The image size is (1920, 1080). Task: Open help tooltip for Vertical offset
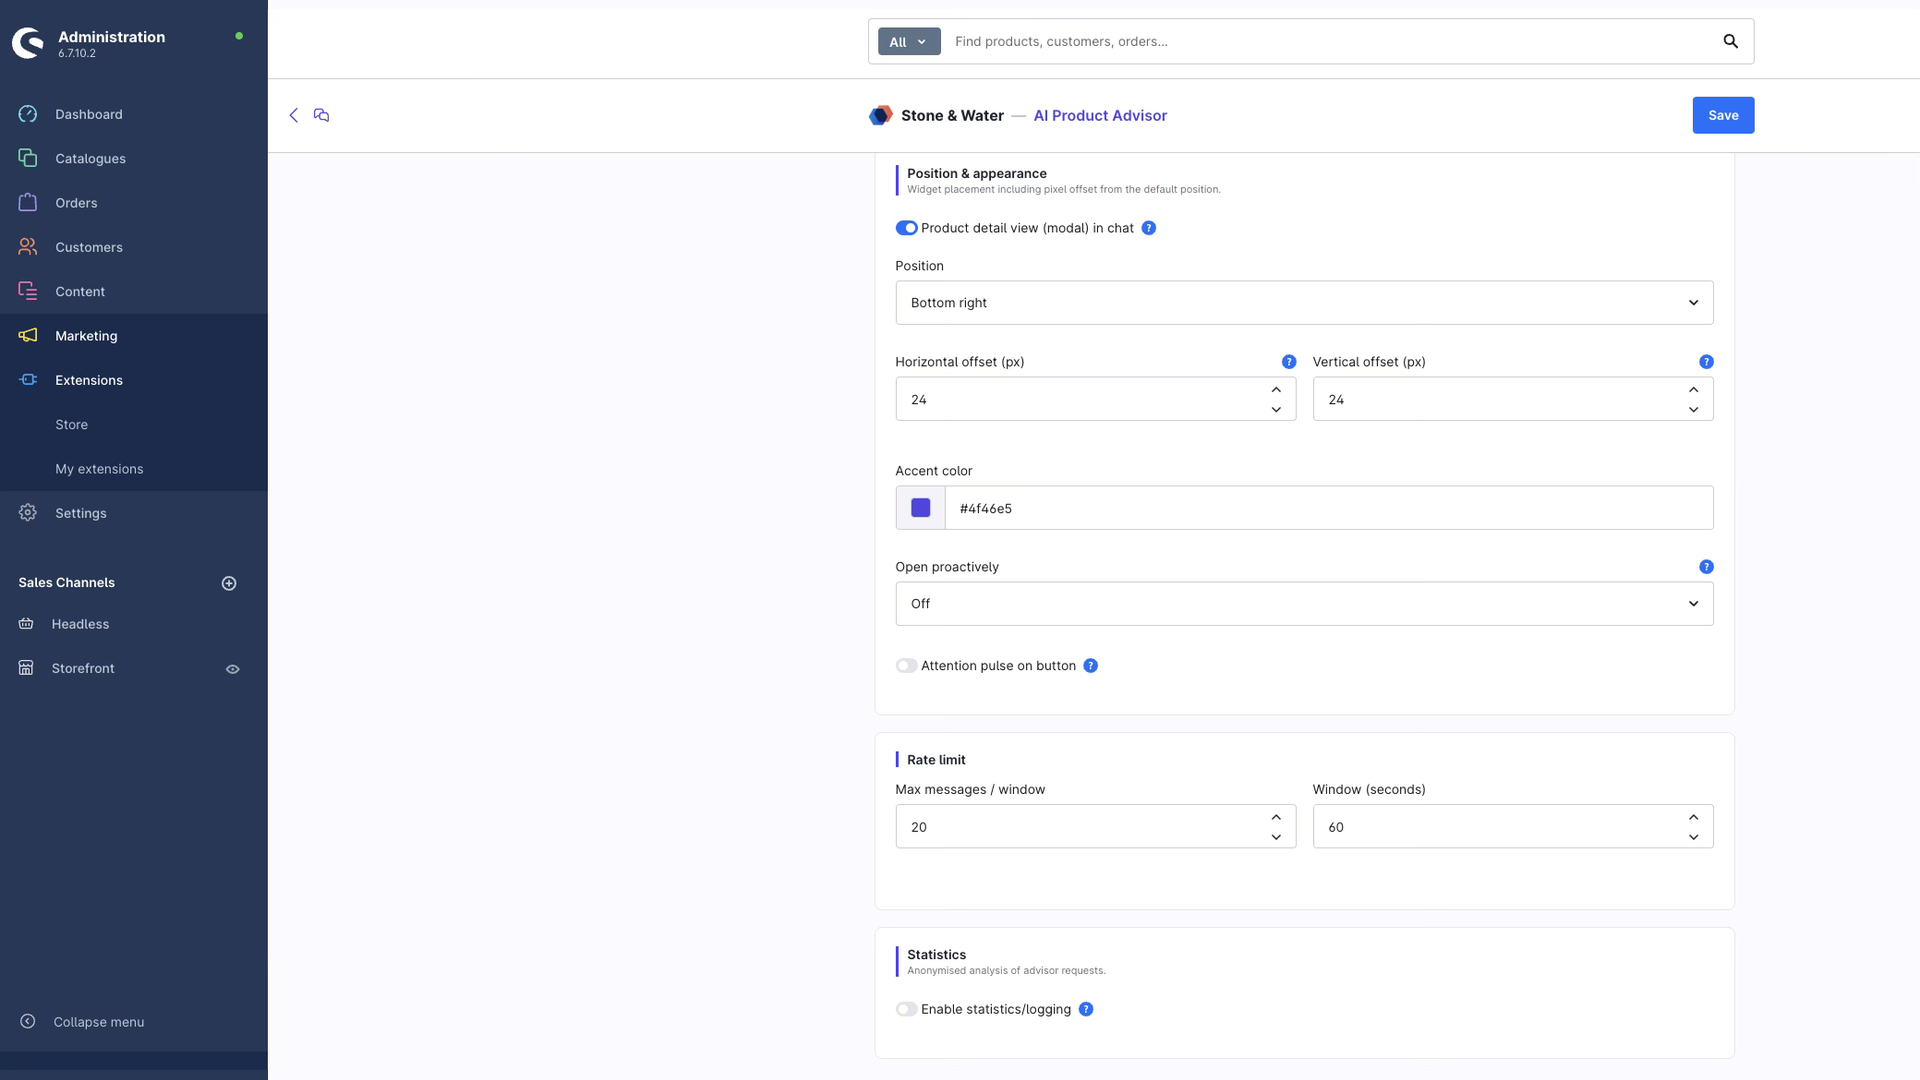pos(1706,362)
